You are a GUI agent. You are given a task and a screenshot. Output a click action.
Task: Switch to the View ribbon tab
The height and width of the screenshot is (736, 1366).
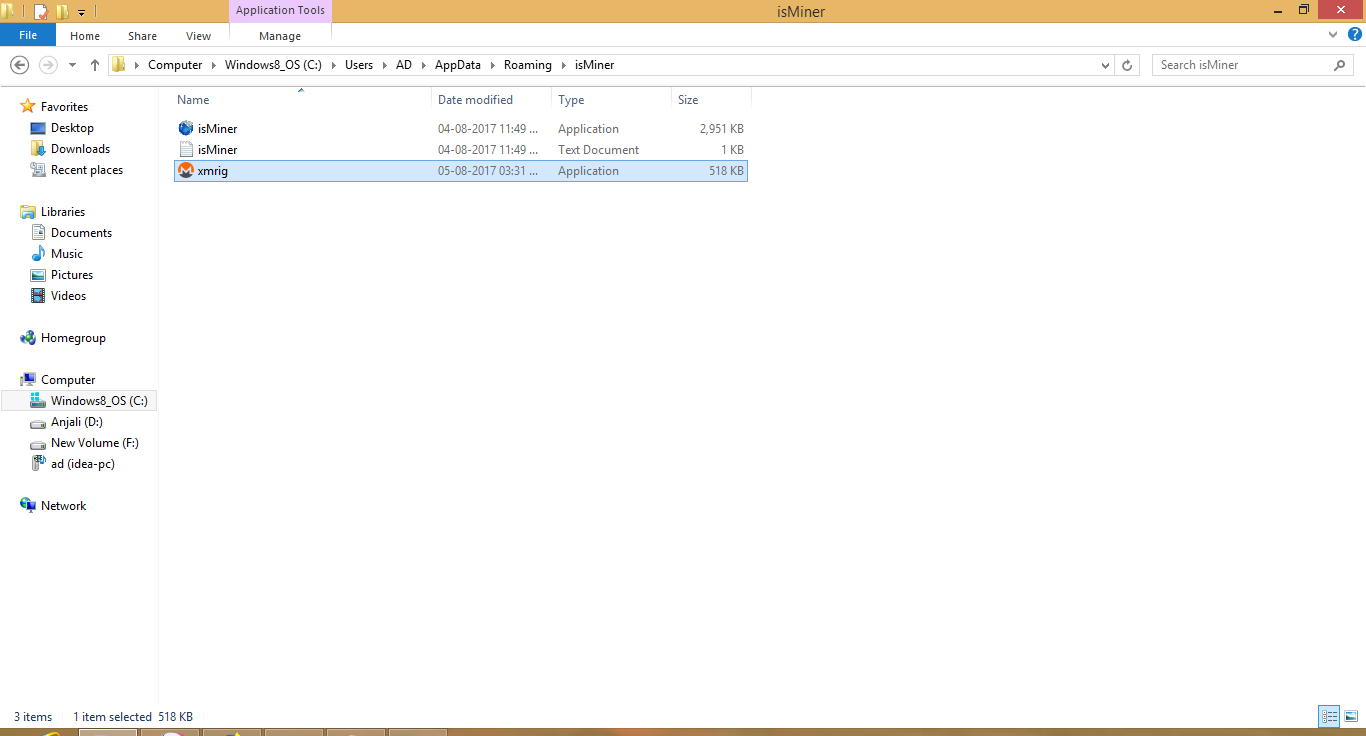[198, 36]
